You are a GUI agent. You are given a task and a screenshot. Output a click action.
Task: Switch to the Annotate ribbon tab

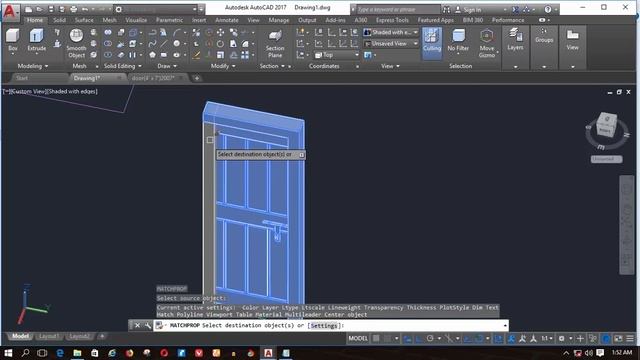227,20
